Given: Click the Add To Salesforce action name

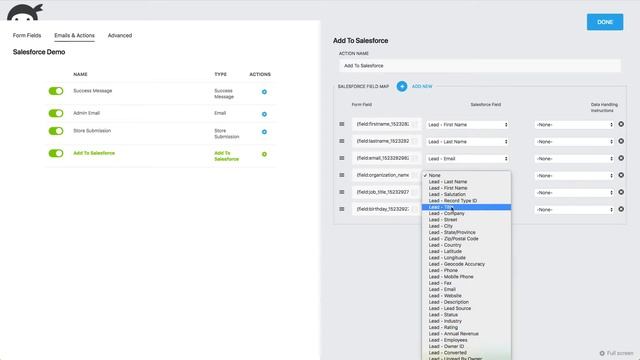Looking at the screenshot, I should click(x=94, y=153).
